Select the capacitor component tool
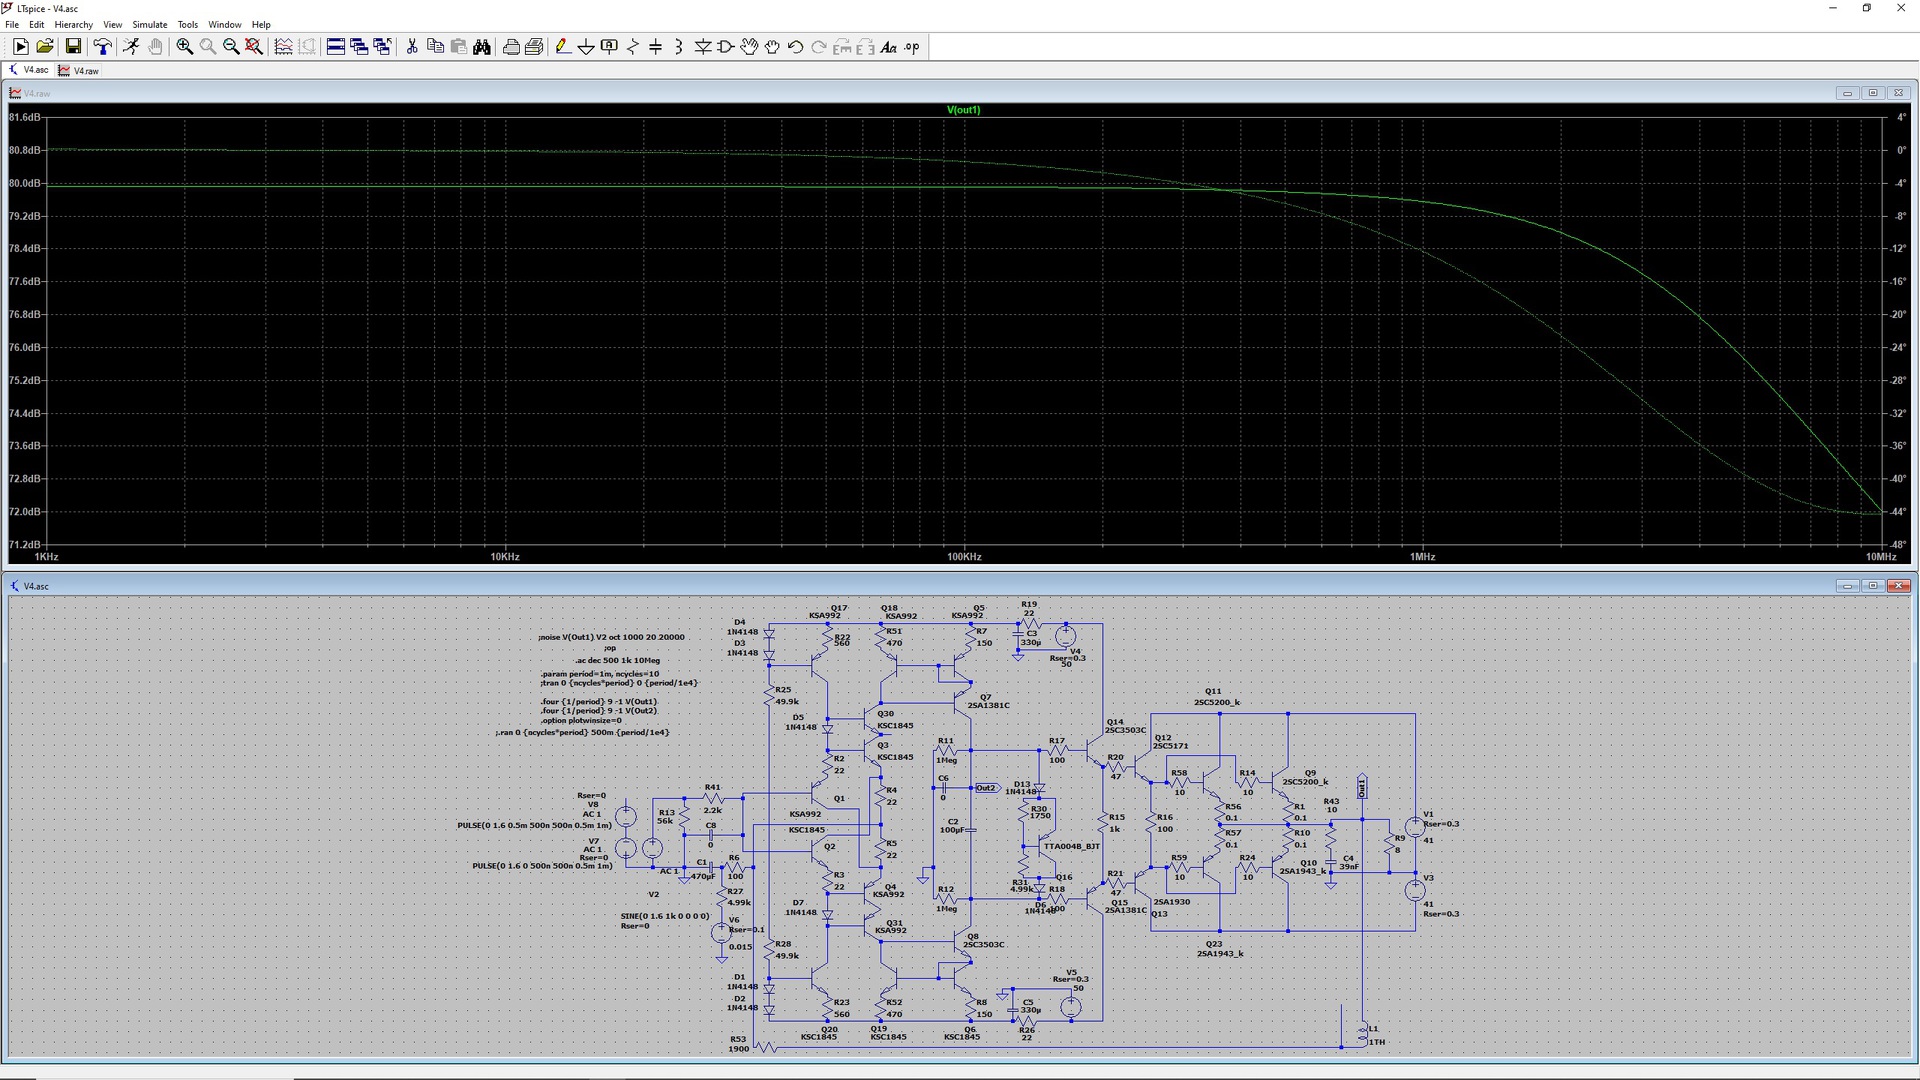The width and height of the screenshot is (1920, 1080). [656, 47]
